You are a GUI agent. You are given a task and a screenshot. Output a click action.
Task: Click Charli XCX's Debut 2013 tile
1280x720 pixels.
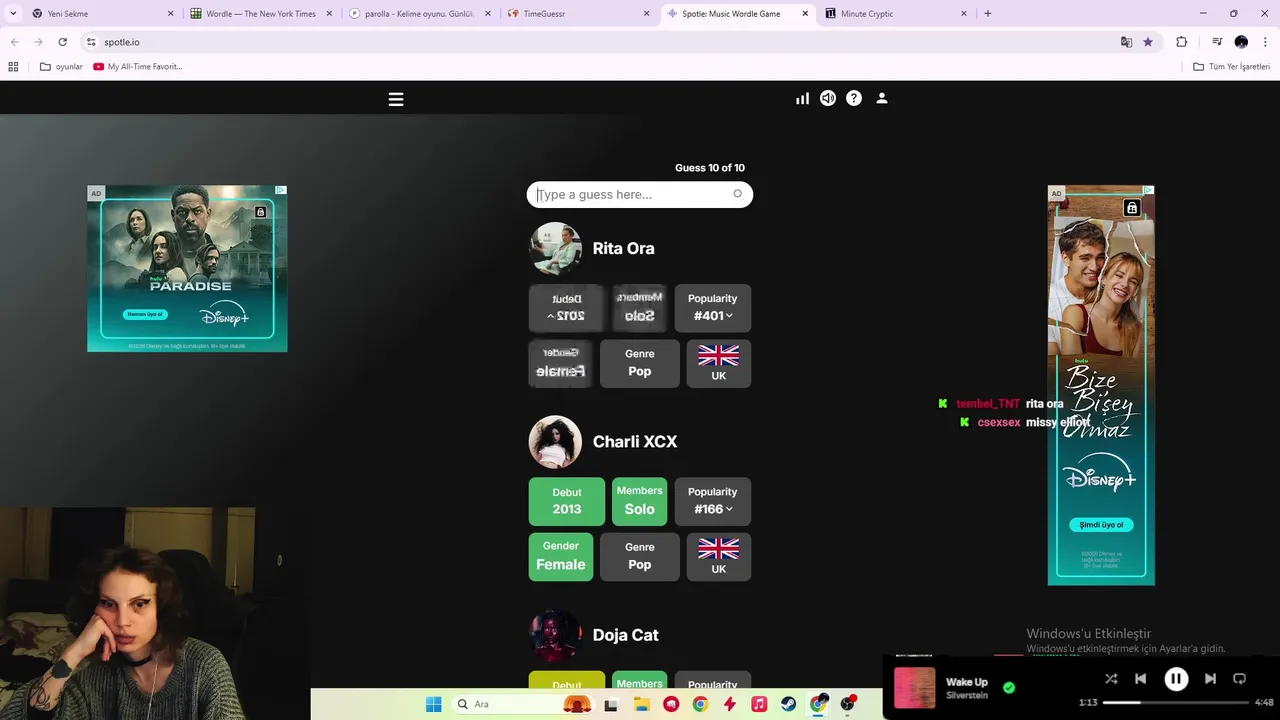coord(567,501)
